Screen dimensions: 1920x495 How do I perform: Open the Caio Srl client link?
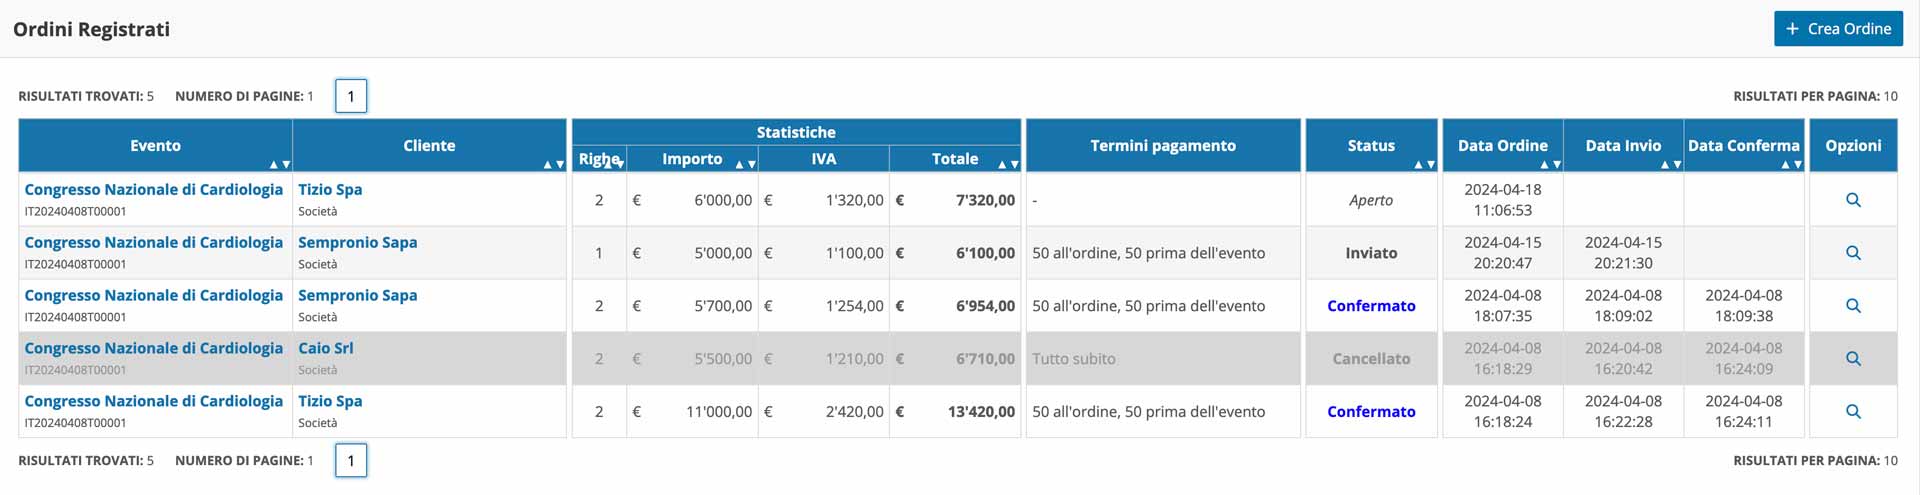tap(326, 348)
